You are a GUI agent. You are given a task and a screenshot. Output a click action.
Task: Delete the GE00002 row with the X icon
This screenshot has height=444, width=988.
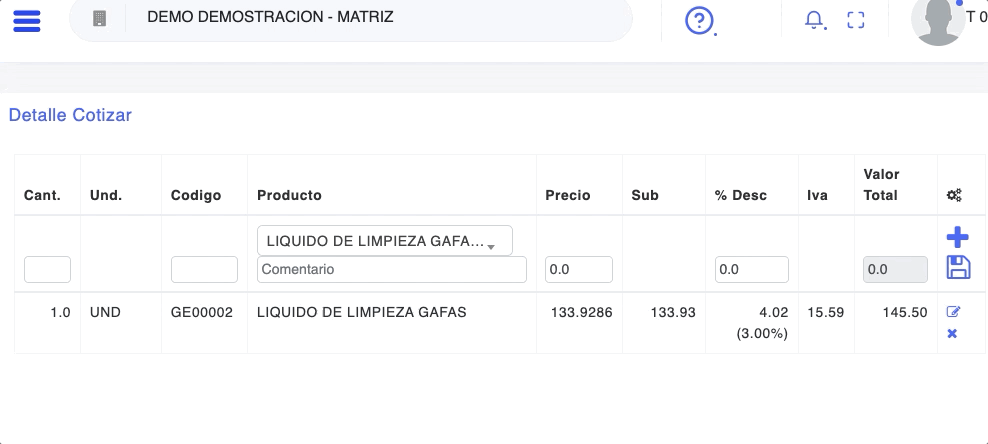pos(952,333)
